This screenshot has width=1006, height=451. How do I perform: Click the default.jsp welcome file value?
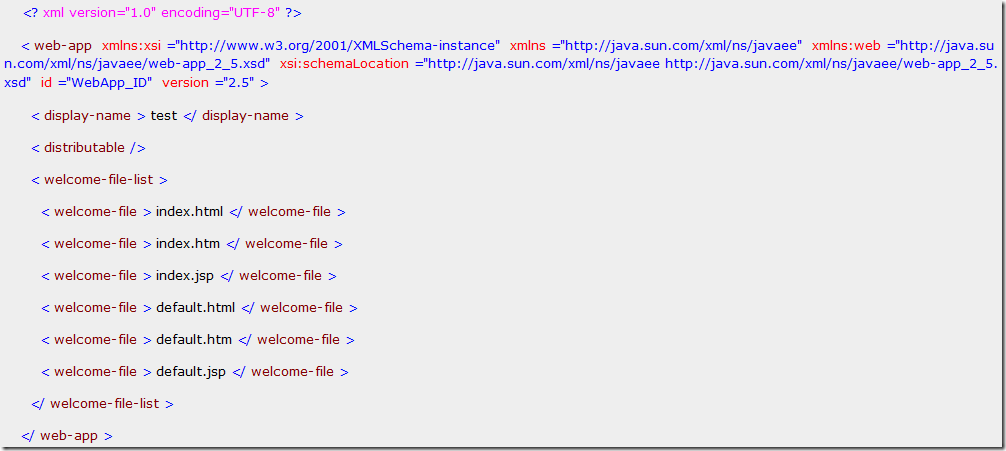(x=191, y=372)
